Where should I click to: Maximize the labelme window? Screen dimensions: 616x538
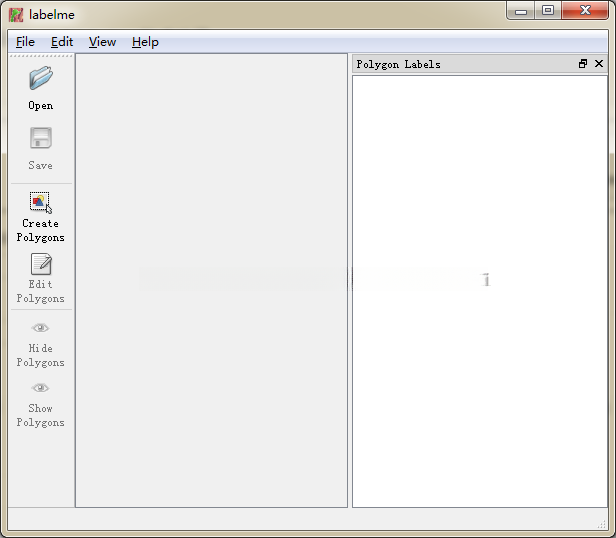[x=548, y=11]
